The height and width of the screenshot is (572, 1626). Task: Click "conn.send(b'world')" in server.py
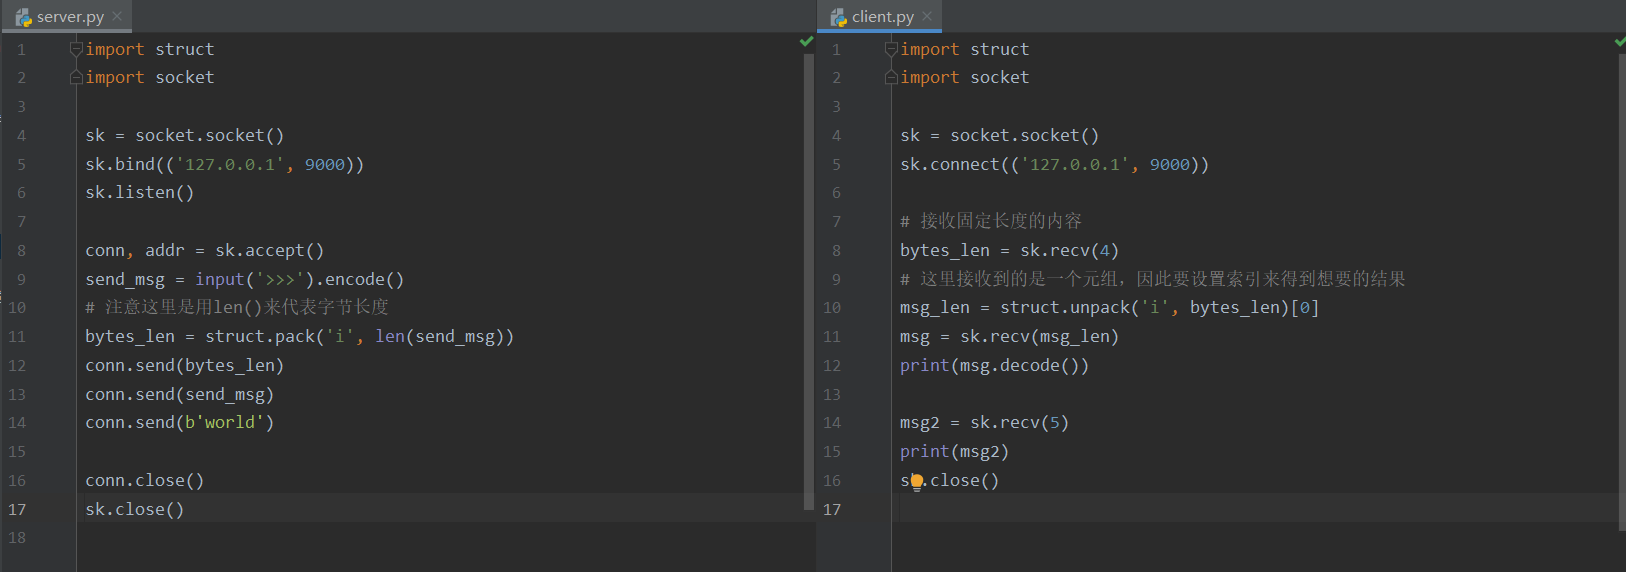(179, 422)
